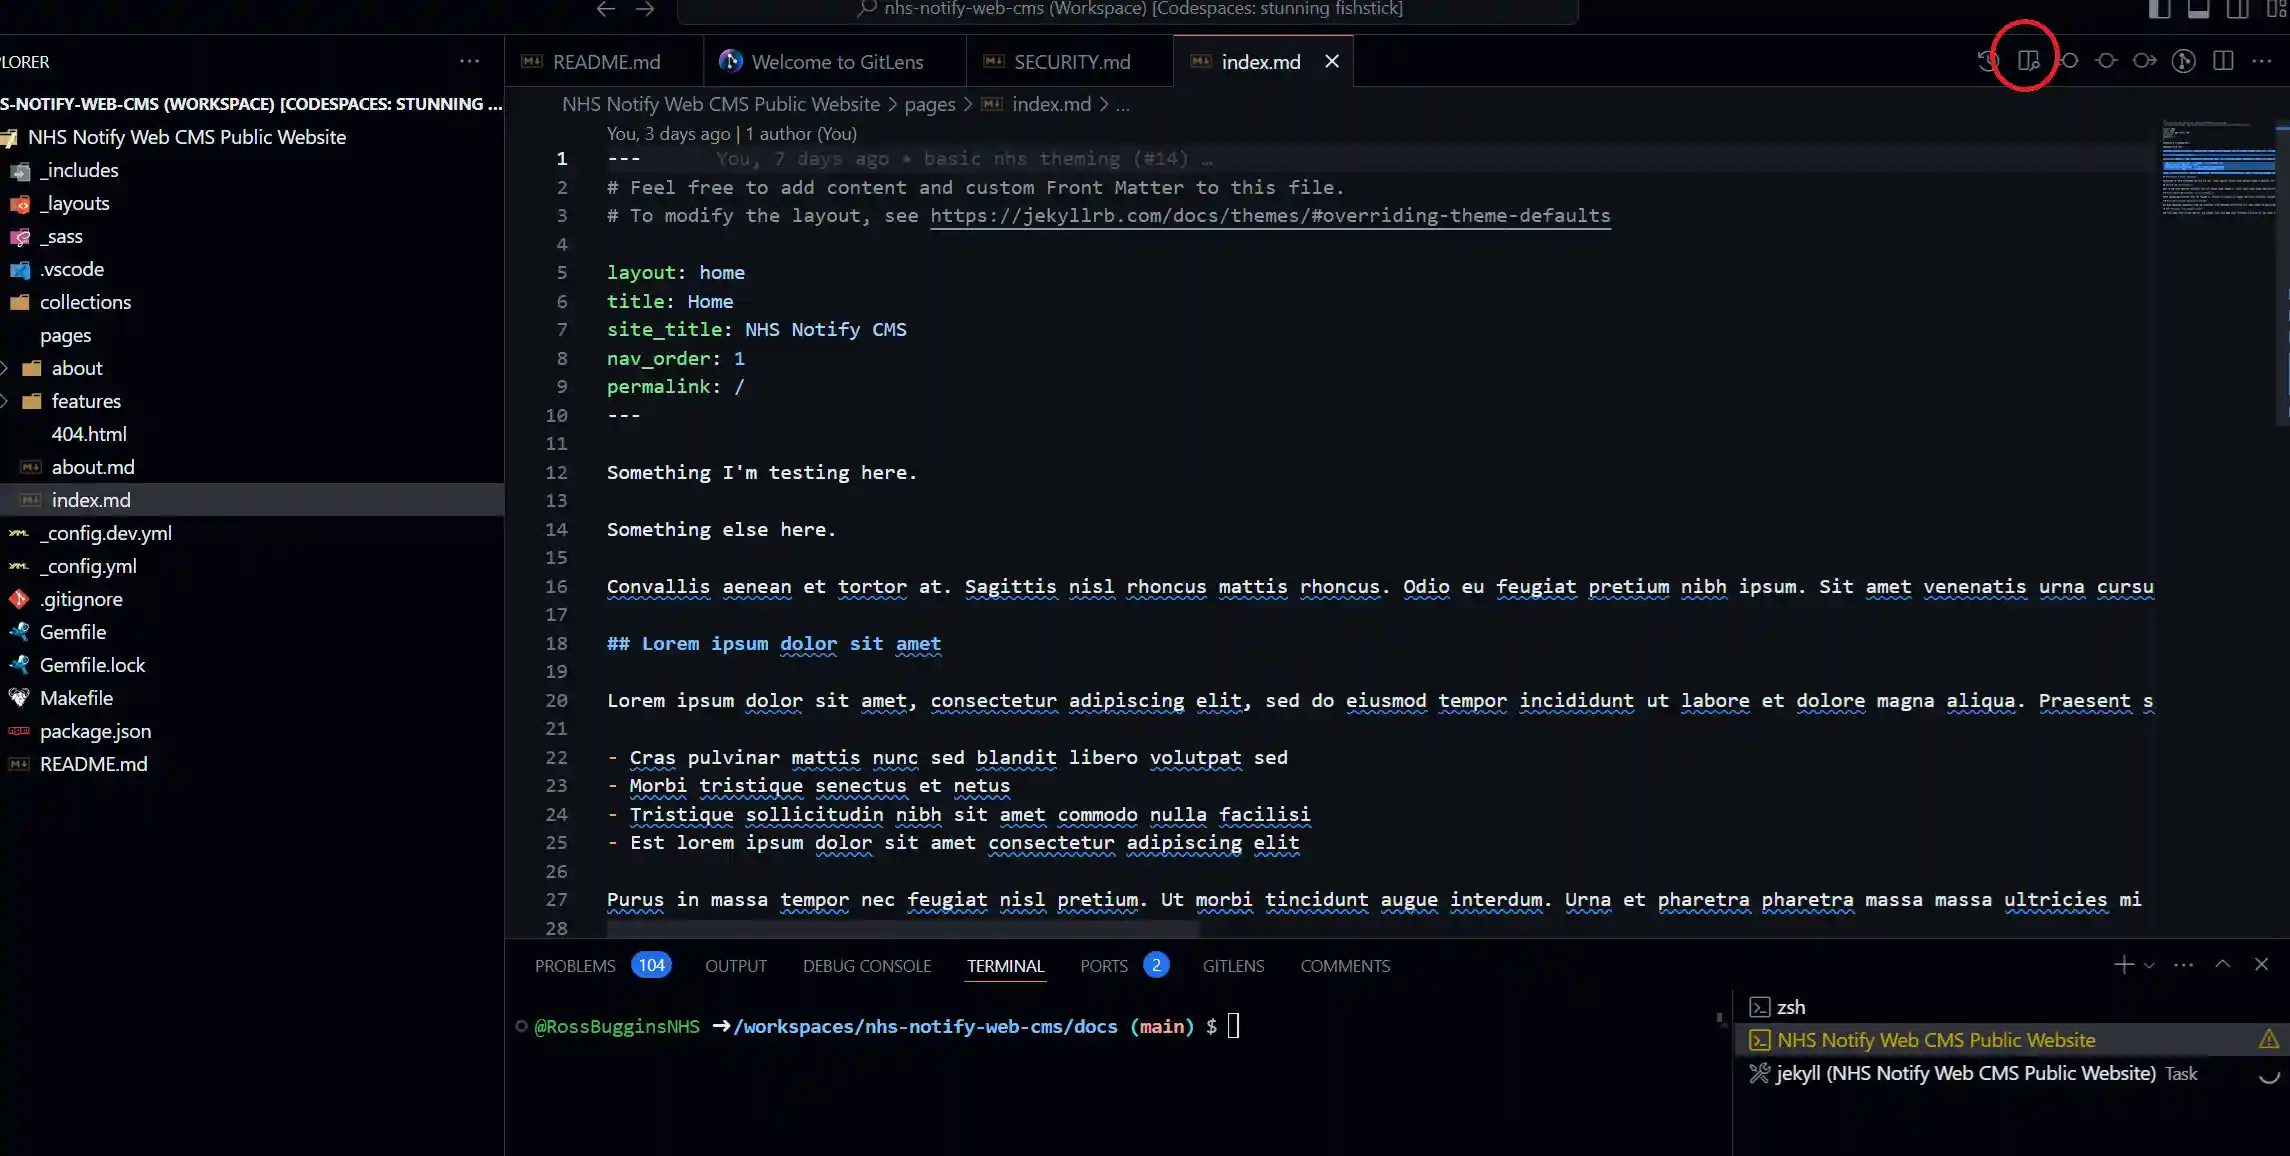The height and width of the screenshot is (1156, 2290).
Task: Open GitLens next revision changes
Action: [2144, 61]
